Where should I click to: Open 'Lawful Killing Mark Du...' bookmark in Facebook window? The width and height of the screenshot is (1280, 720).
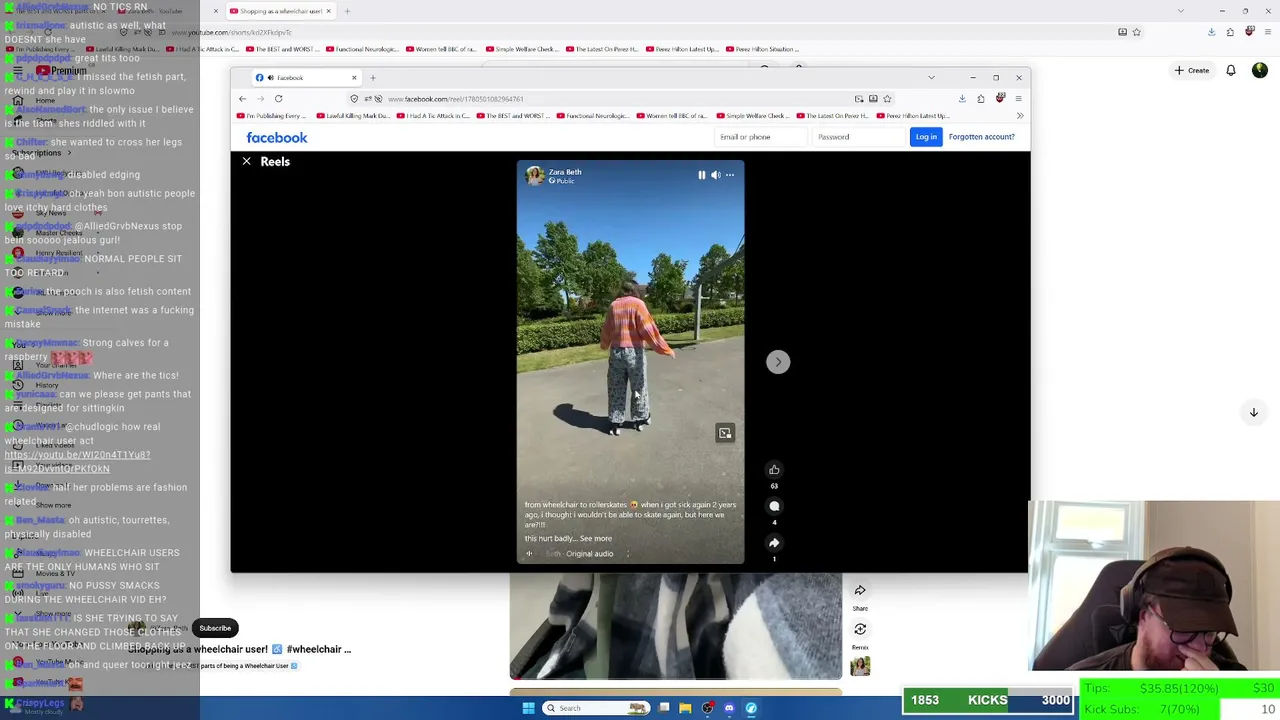(352, 116)
